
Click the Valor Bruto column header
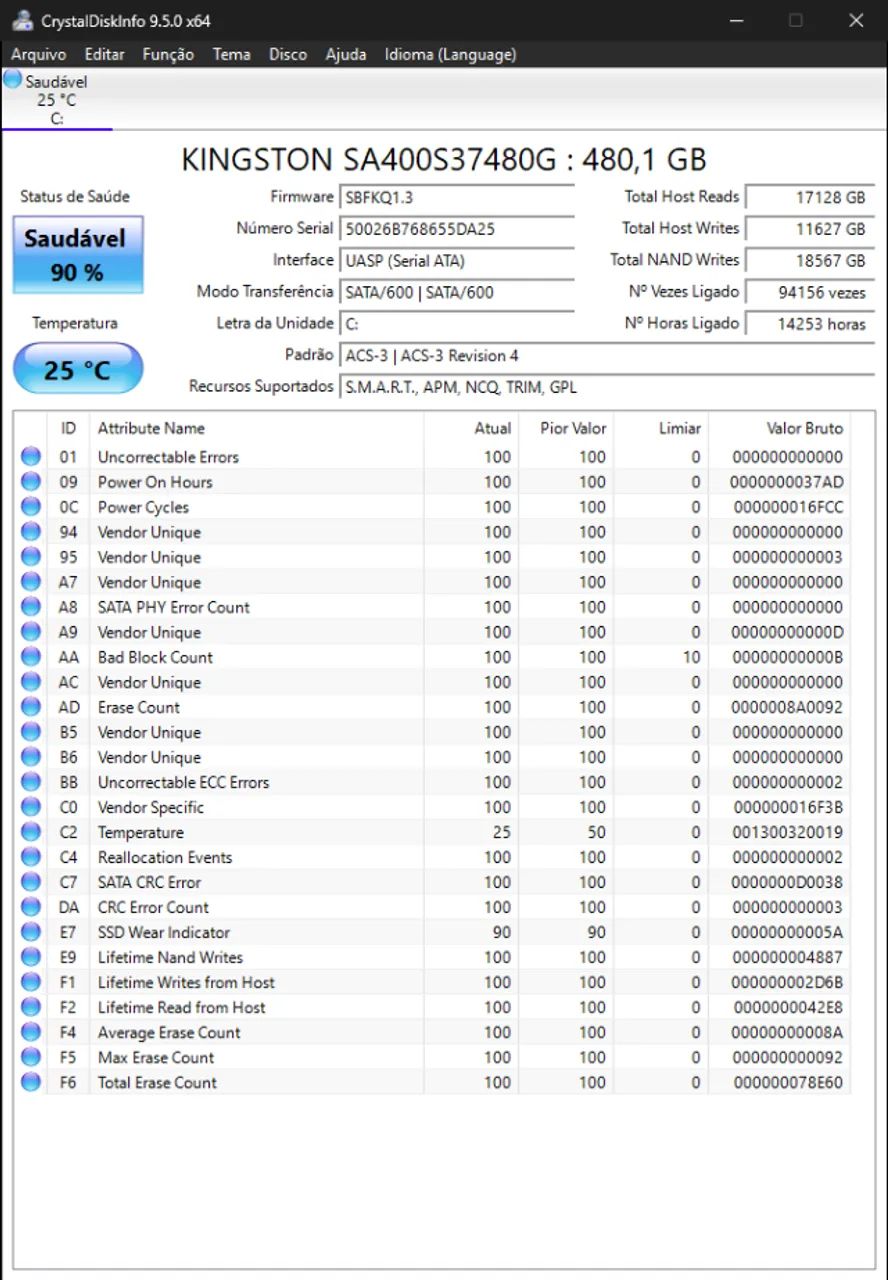click(x=779, y=428)
